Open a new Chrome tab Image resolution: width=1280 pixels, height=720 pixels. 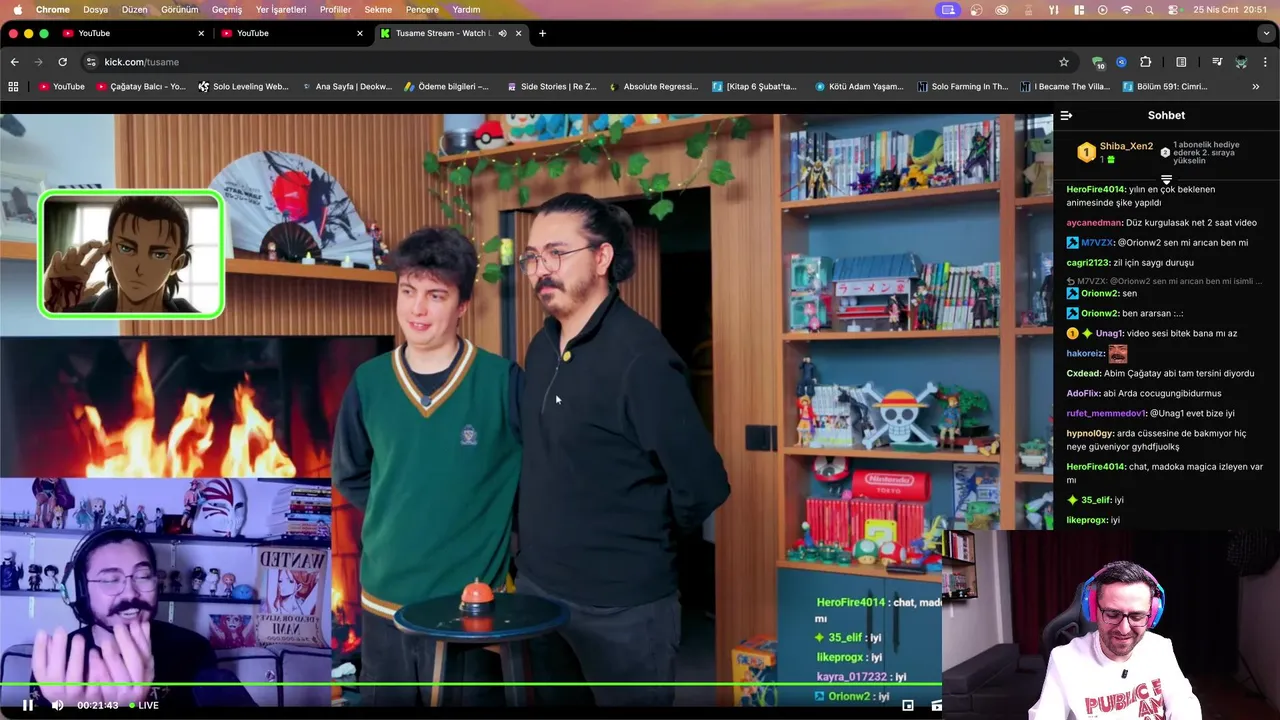point(542,33)
